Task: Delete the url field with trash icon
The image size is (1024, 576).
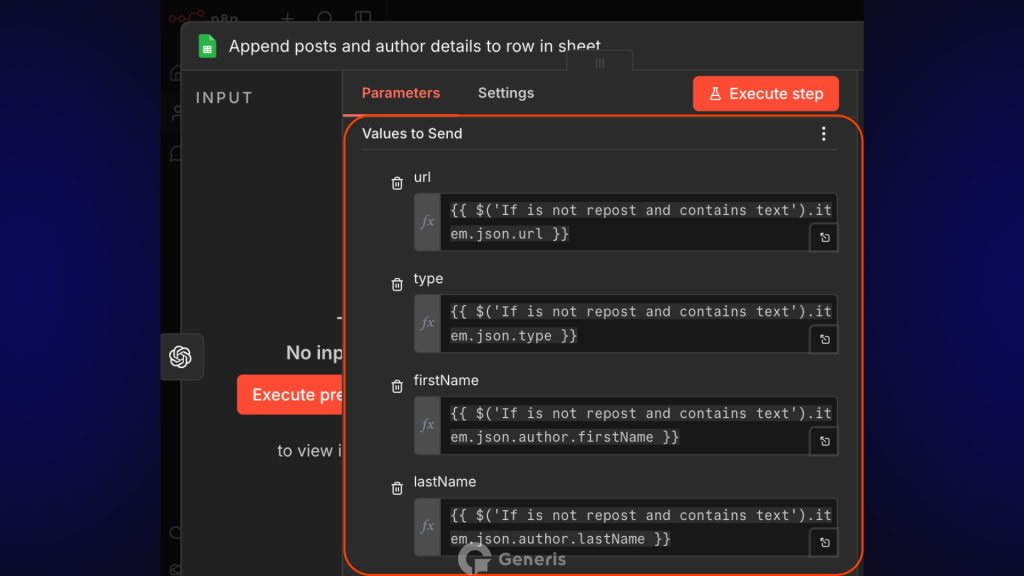Action: 397,183
